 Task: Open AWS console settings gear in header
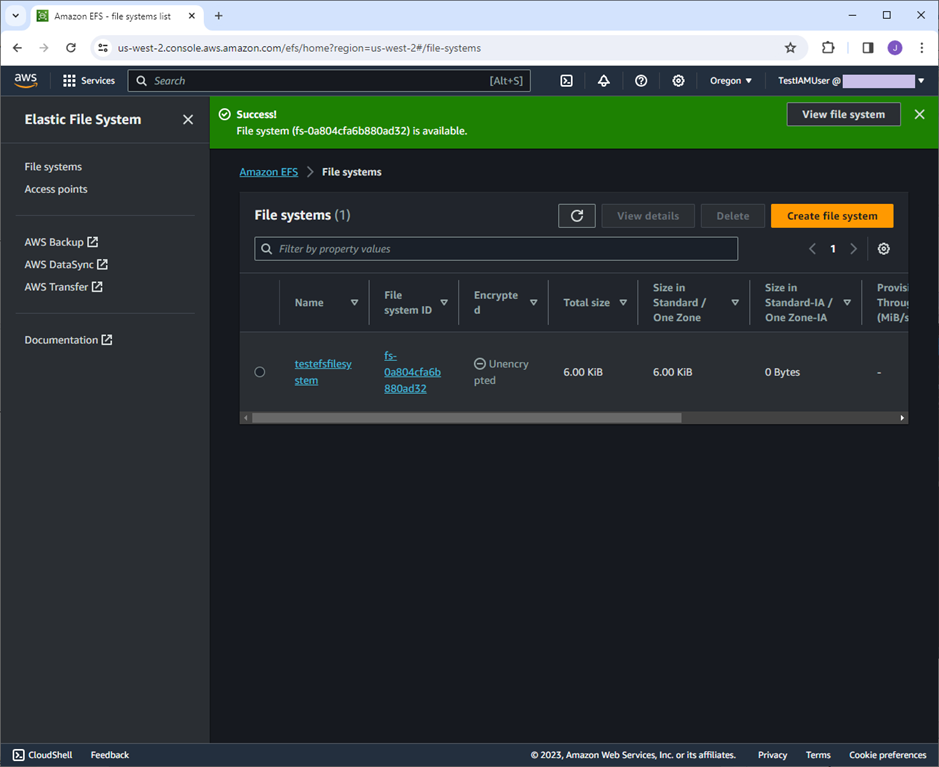678,81
